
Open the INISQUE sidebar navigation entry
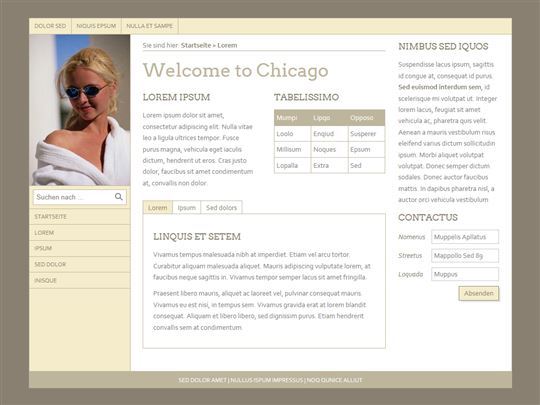[x=80, y=280]
